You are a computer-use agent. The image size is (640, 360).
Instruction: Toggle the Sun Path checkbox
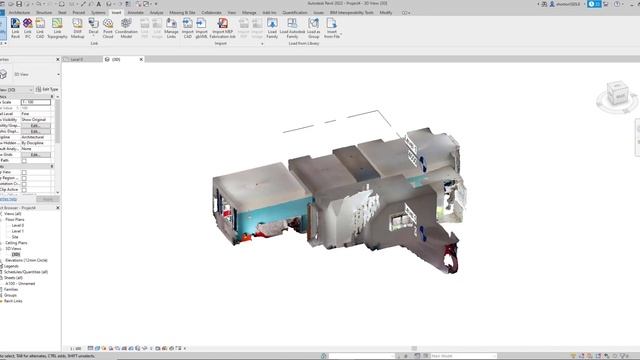coord(24,161)
